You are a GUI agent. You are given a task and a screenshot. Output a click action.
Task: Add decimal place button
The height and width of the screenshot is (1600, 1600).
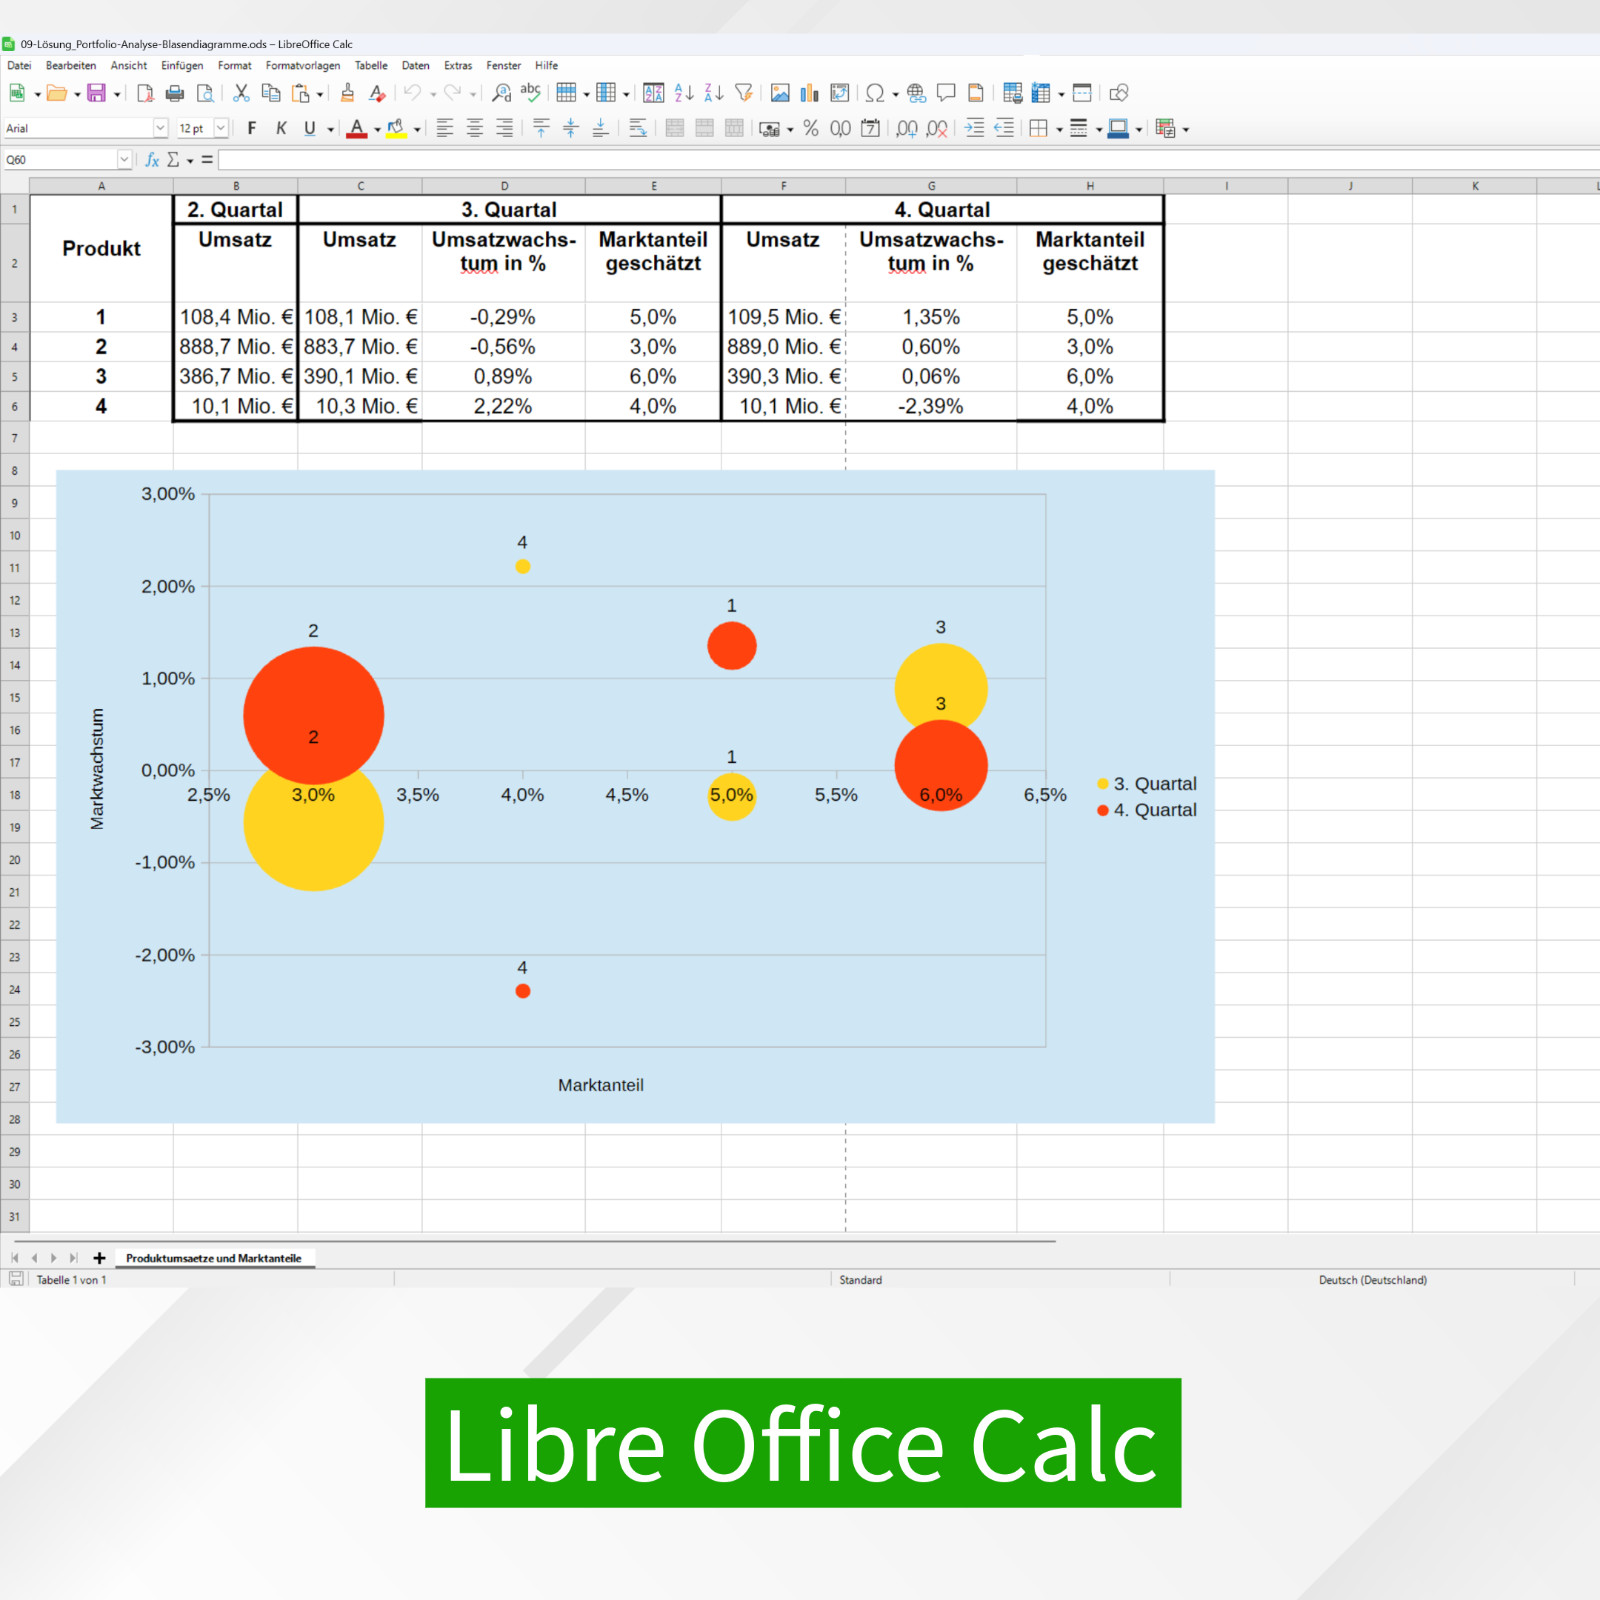tap(906, 128)
